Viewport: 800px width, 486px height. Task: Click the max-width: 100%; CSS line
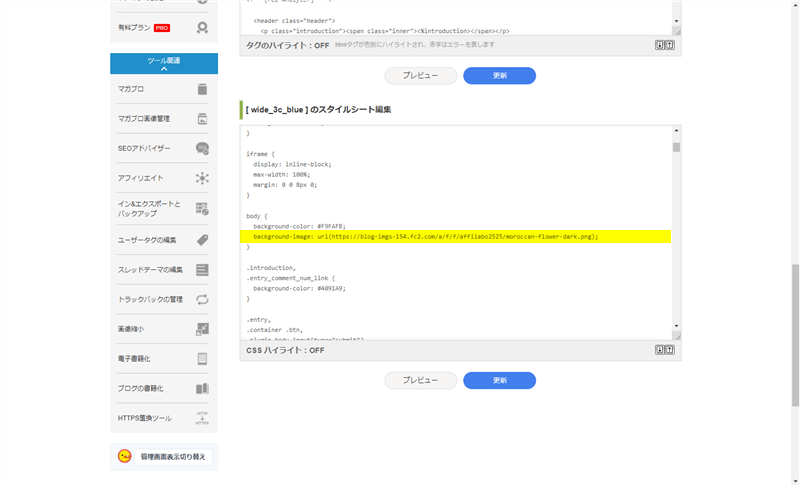(282, 174)
